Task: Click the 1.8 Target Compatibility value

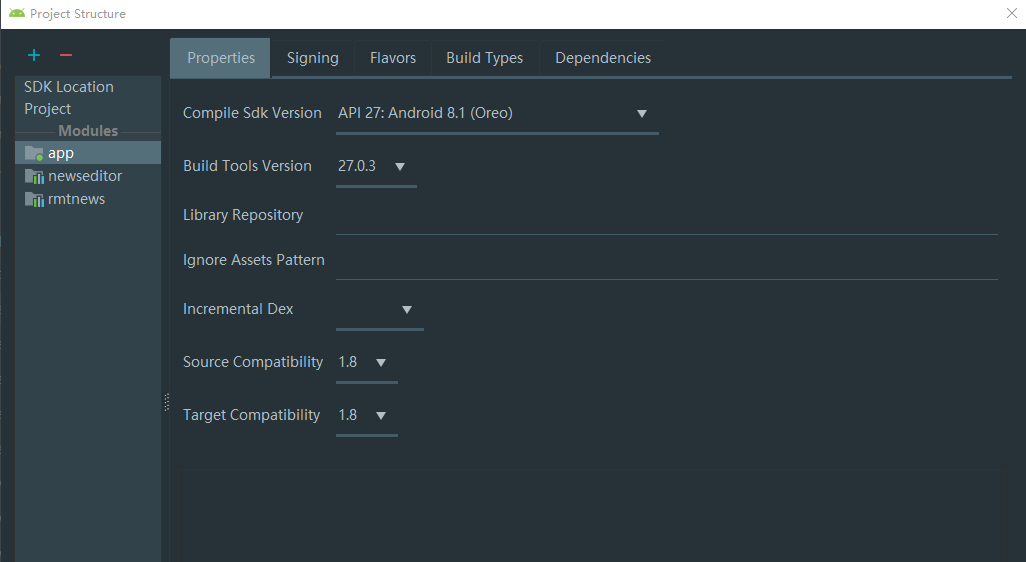Action: pos(347,415)
